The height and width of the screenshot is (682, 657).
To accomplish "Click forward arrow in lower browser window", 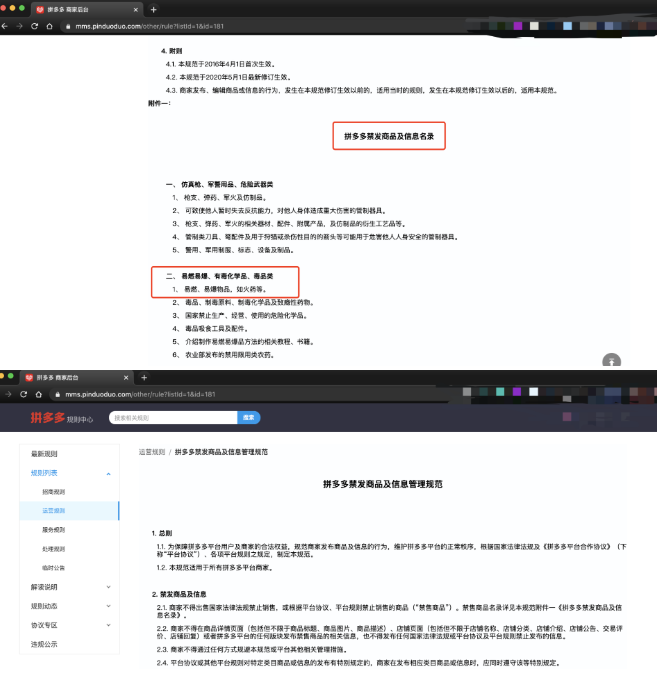I will pyautogui.click(x=8, y=394).
